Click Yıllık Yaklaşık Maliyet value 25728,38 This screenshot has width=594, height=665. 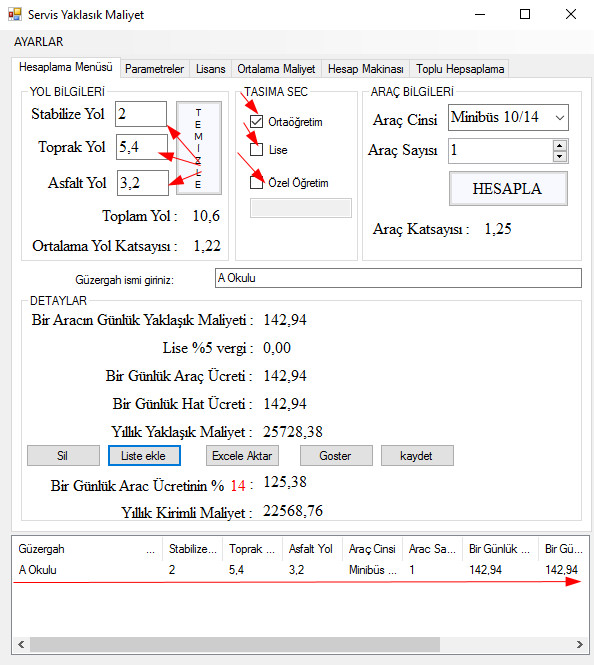[293, 432]
